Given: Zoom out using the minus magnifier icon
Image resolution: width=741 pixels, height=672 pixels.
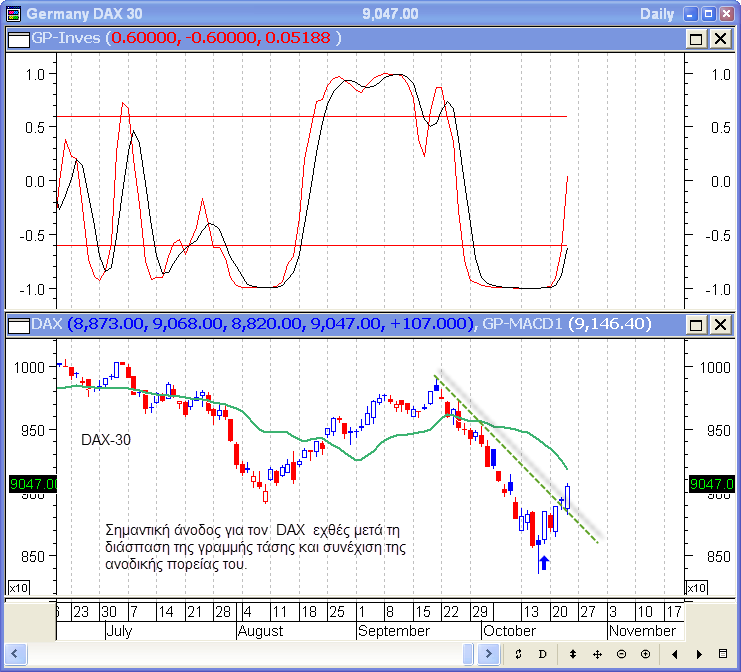Looking at the screenshot, I should pos(621,654).
